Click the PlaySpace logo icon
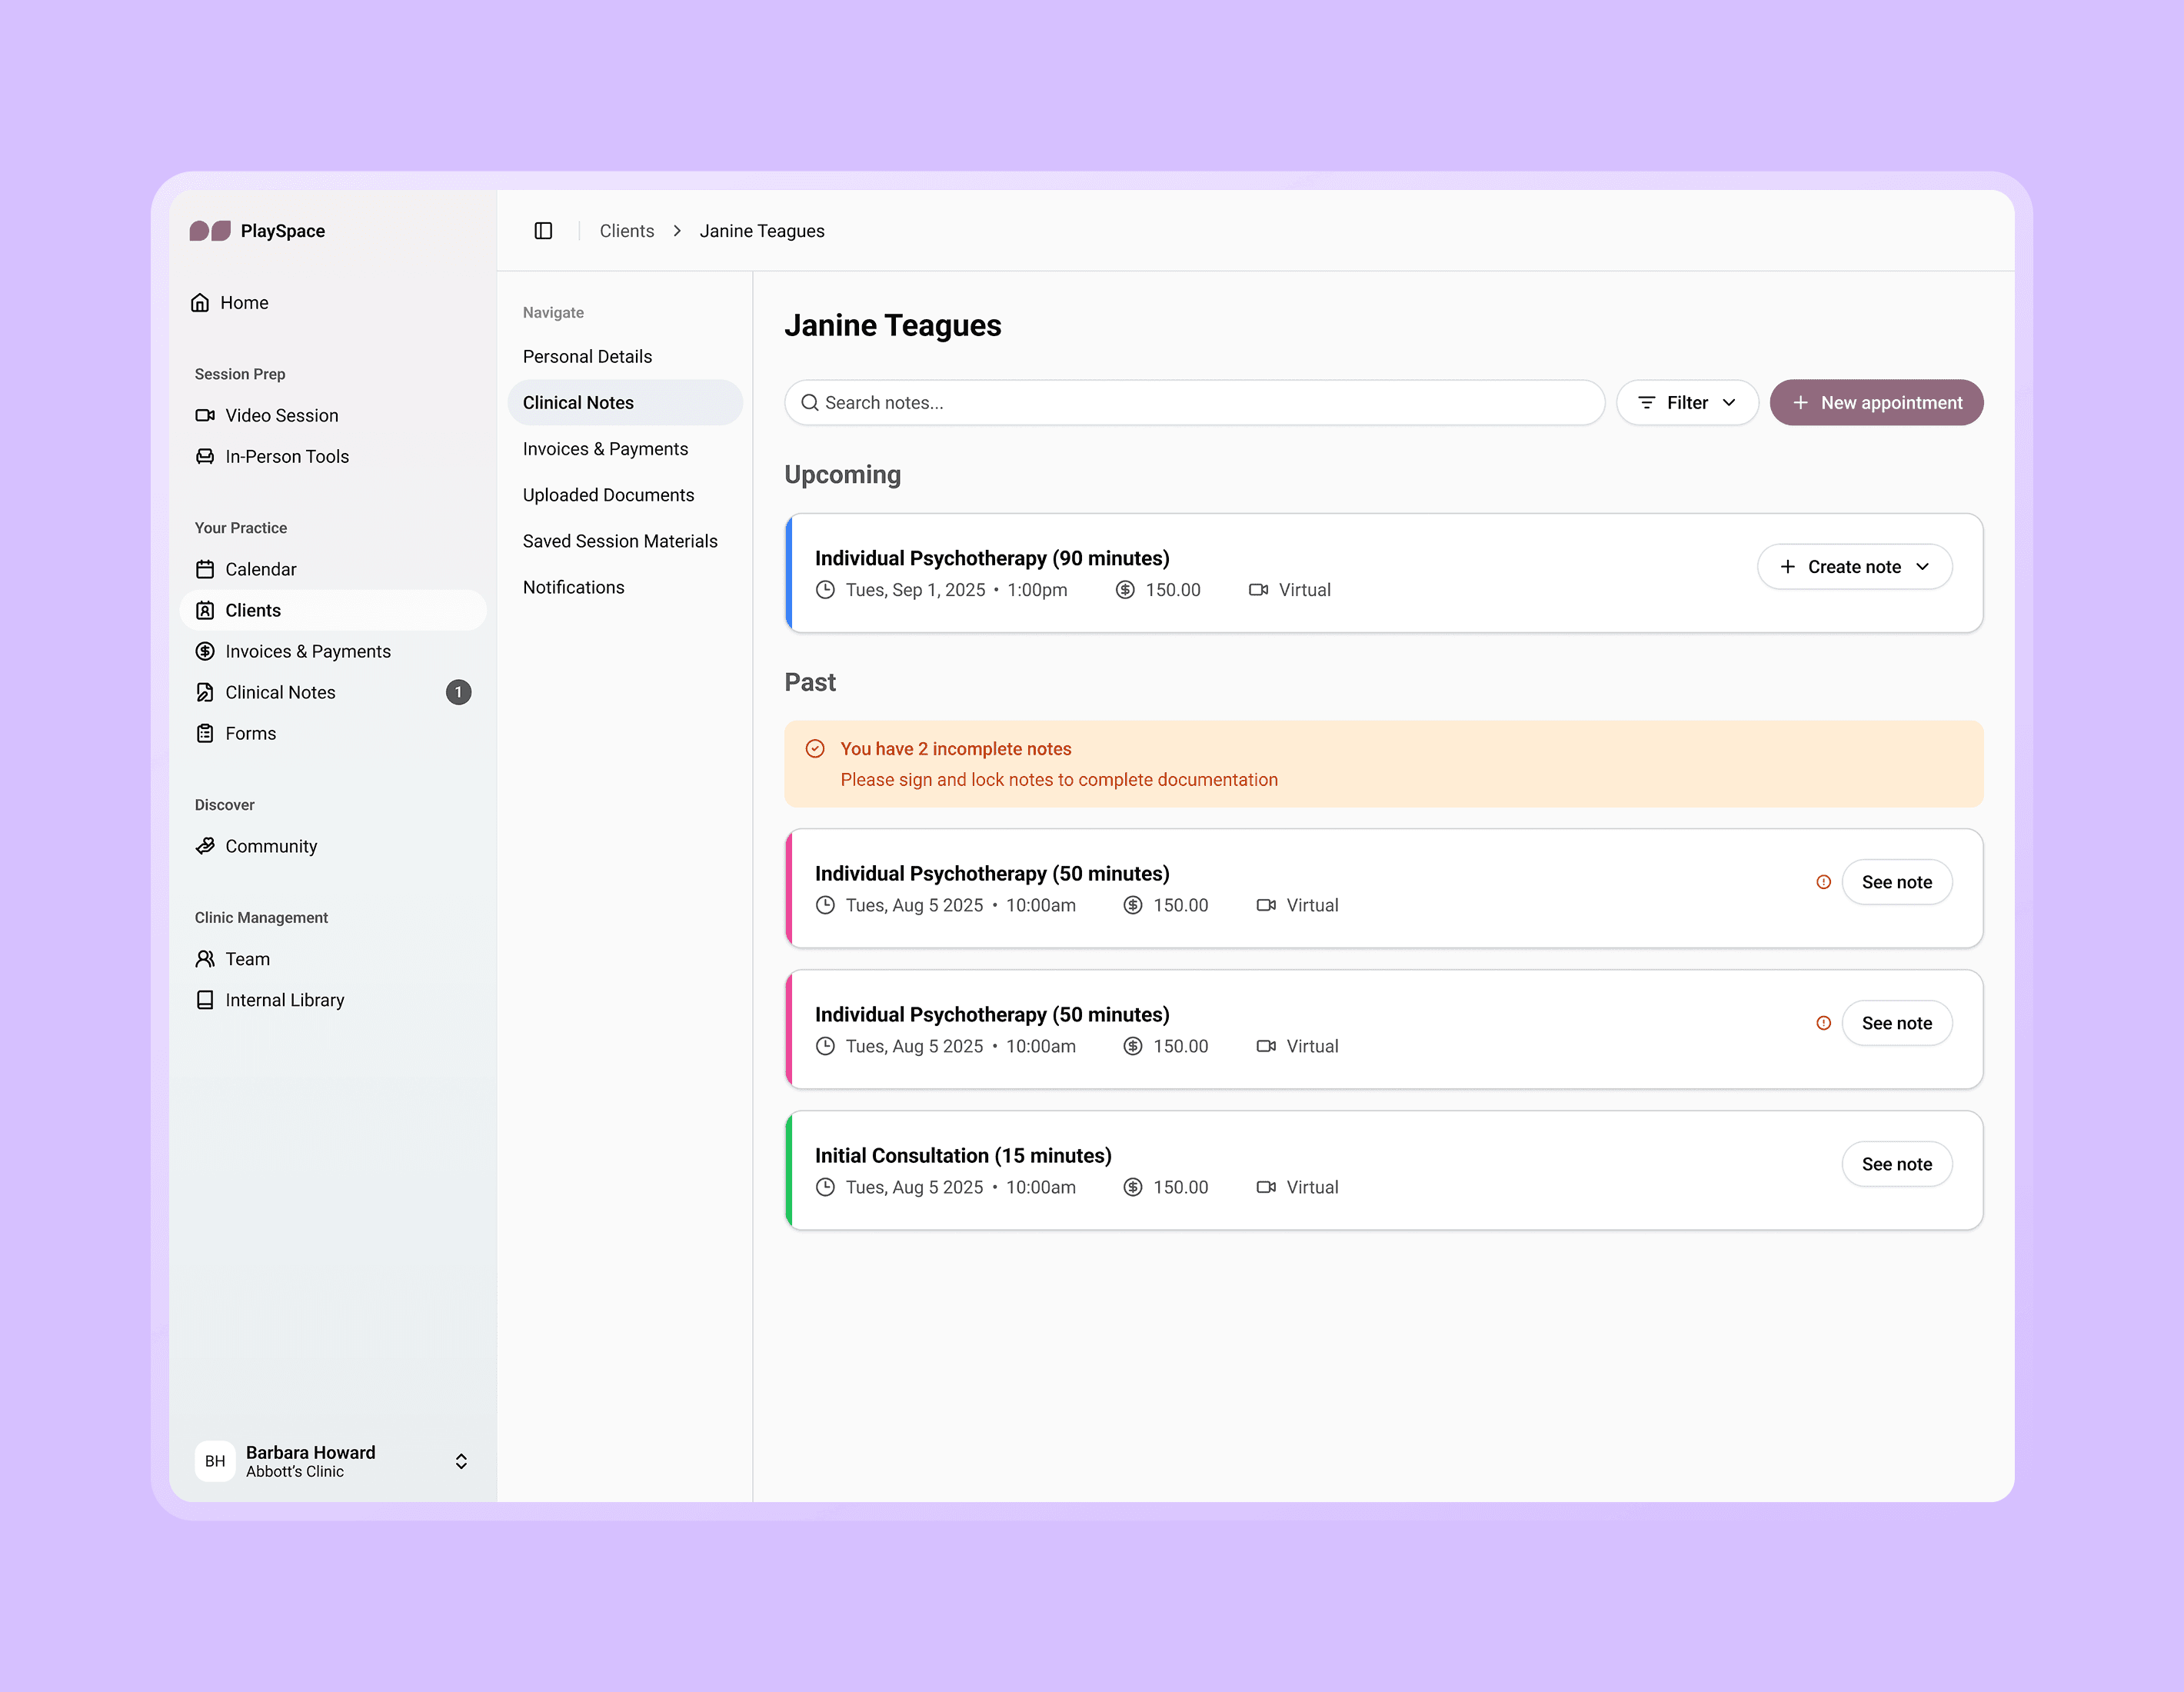This screenshot has height=1692, width=2184. point(210,231)
